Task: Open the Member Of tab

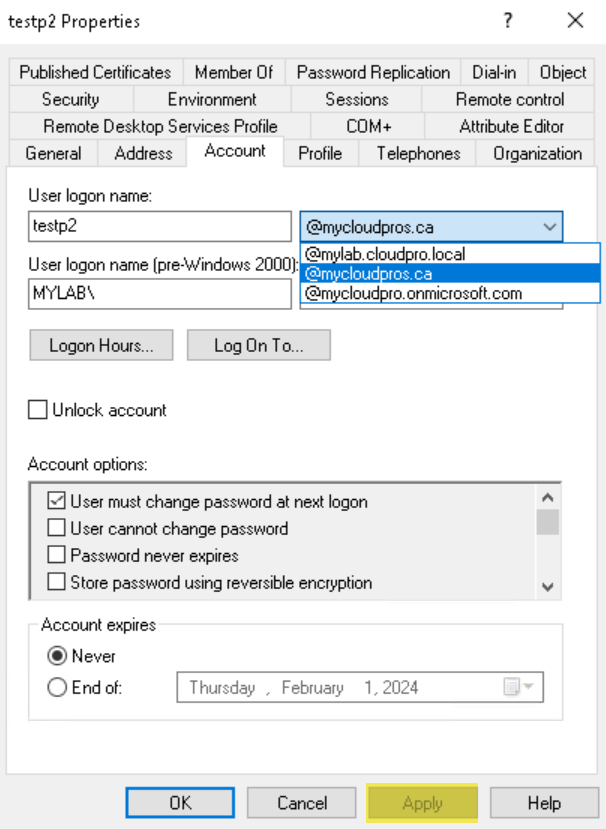Action: point(234,72)
